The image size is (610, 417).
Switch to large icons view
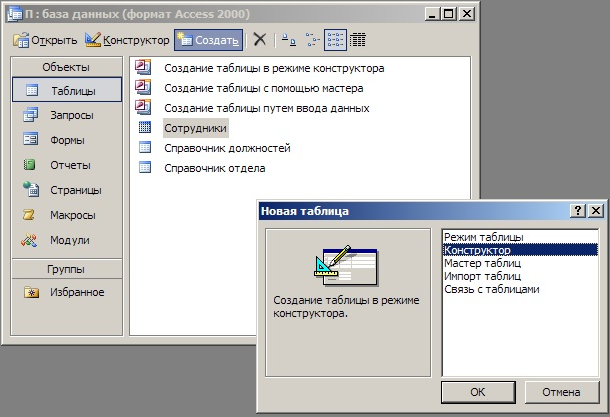[x=289, y=40]
